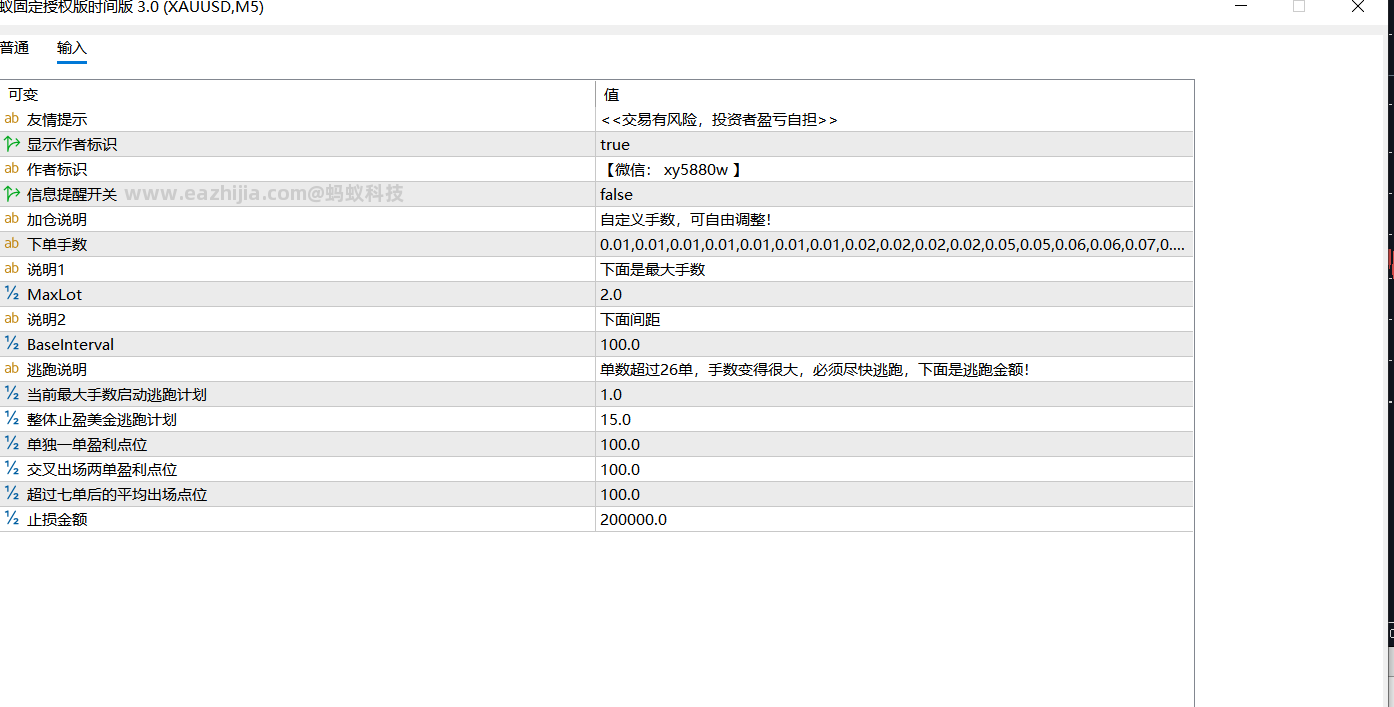
Task: Click the string icon beside 说明1
Action: [12, 269]
